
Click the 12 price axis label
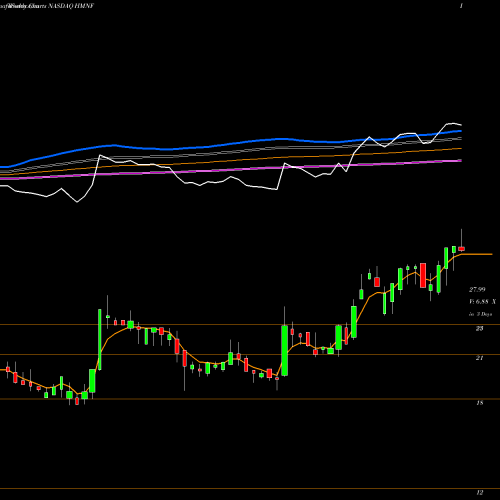(x=479, y=492)
